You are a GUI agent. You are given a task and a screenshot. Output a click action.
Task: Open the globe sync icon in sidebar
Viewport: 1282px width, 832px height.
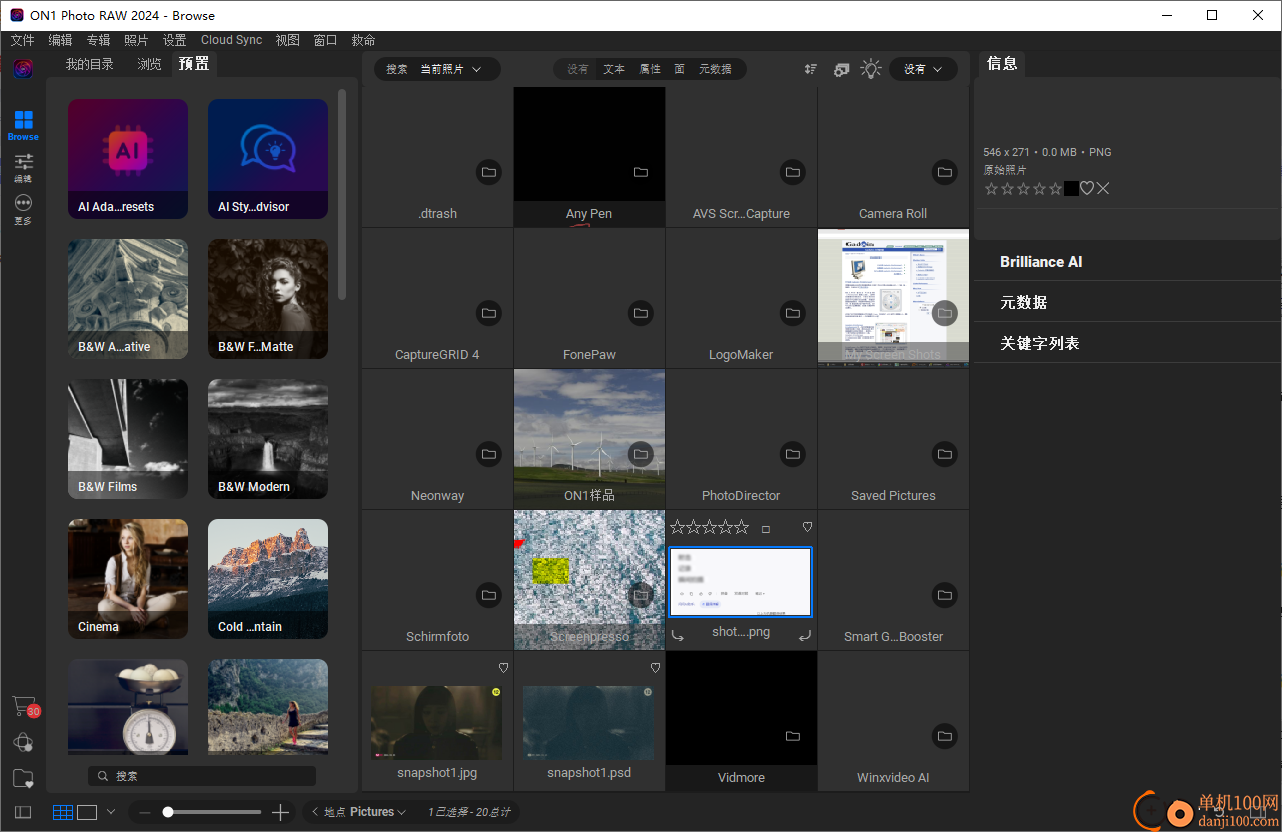23,742
